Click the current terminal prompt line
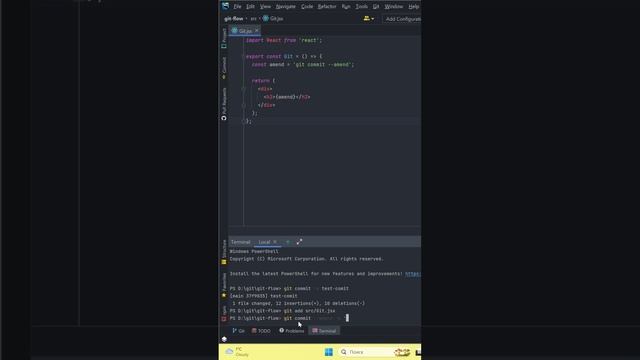This screenshot has width=640, height=360. click(289, 318)
